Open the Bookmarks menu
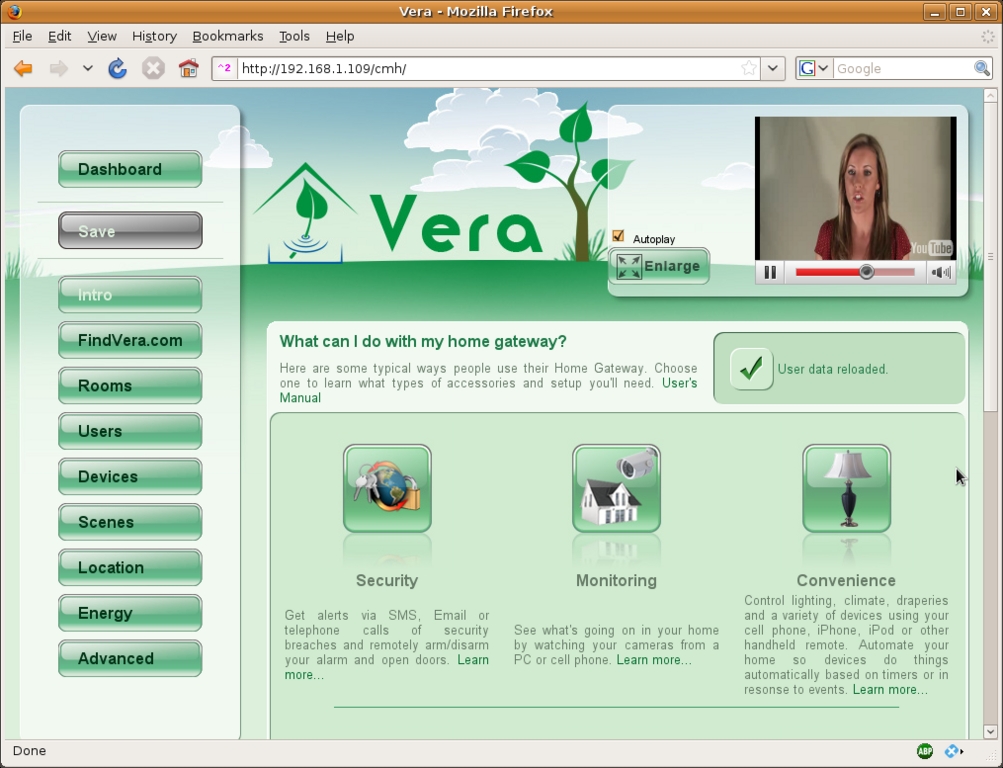 click(x=227, y=36)
